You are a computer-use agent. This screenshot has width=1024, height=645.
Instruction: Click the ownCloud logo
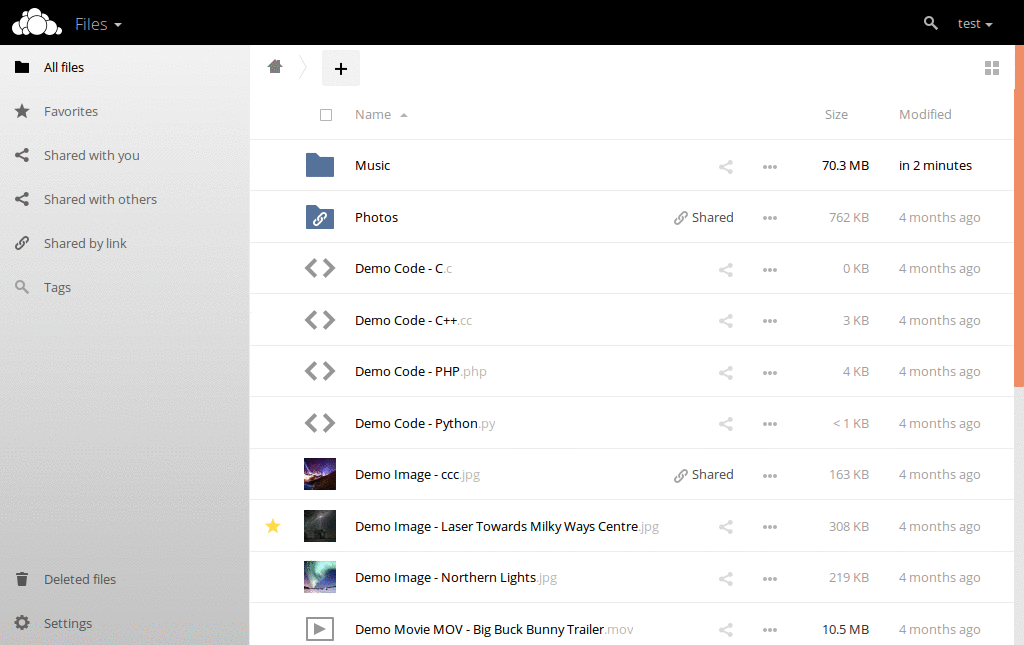coord(36,22)
